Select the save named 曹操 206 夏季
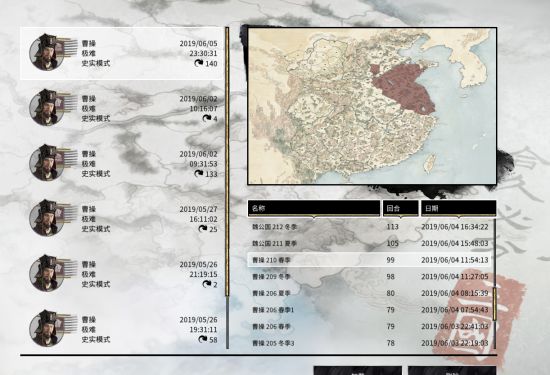550x375 pixels. click(370, 293)
